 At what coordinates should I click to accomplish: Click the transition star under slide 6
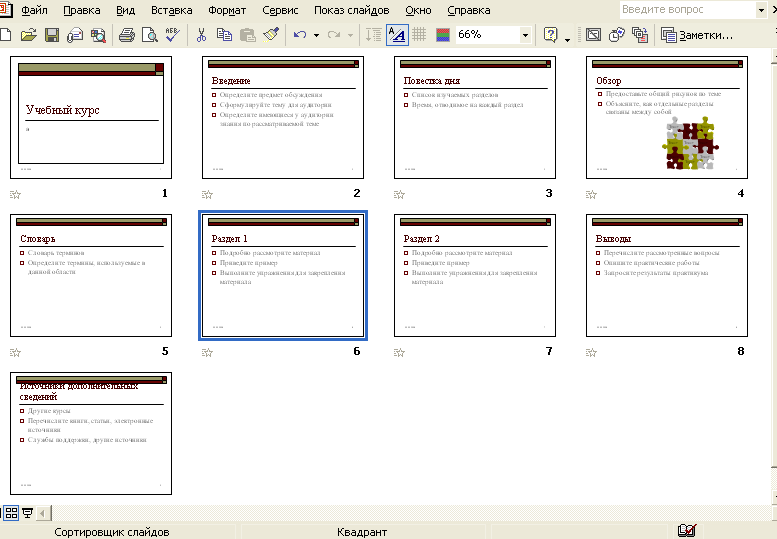pos(207,353)
